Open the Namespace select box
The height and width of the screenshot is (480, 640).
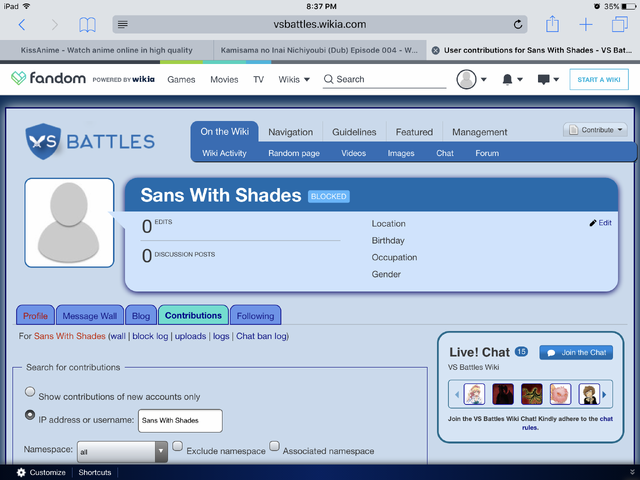[122, 451]
